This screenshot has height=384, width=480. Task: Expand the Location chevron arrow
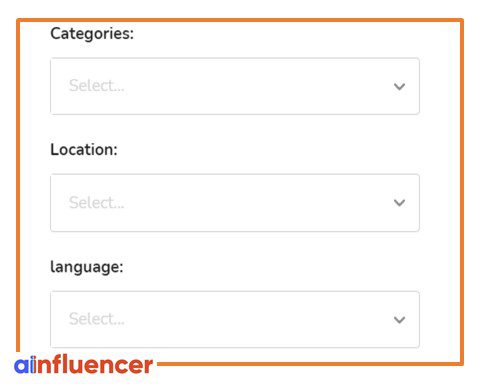399,203
